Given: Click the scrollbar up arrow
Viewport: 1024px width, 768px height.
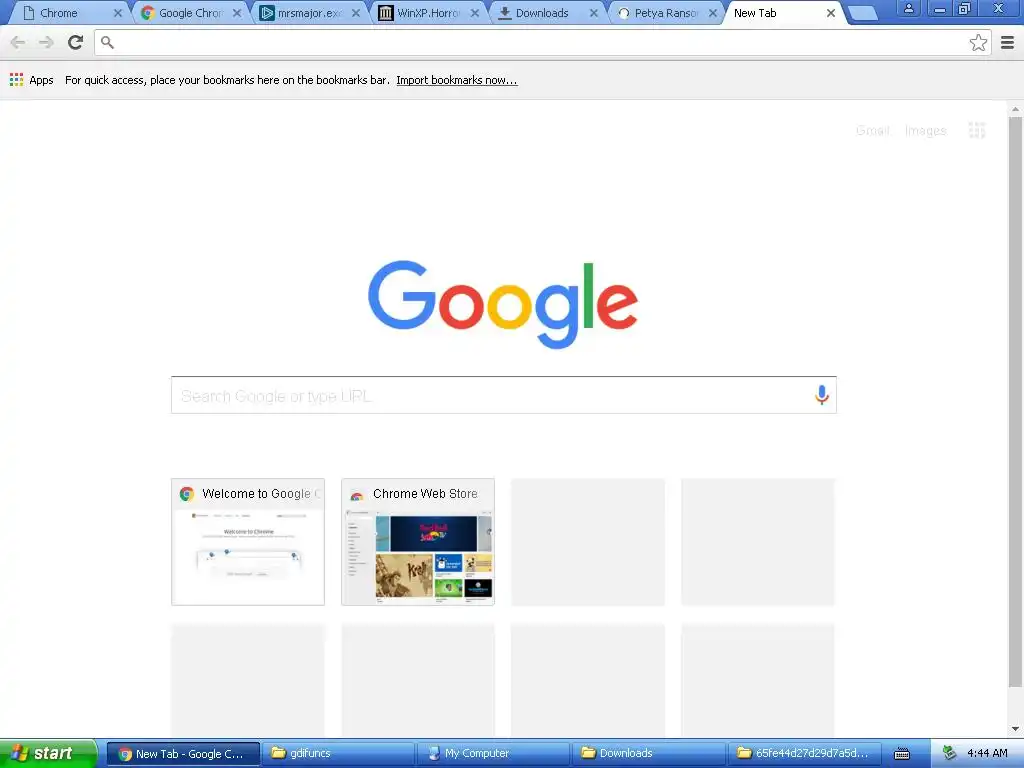Looking at the screenshot, I should (1015, 108).
